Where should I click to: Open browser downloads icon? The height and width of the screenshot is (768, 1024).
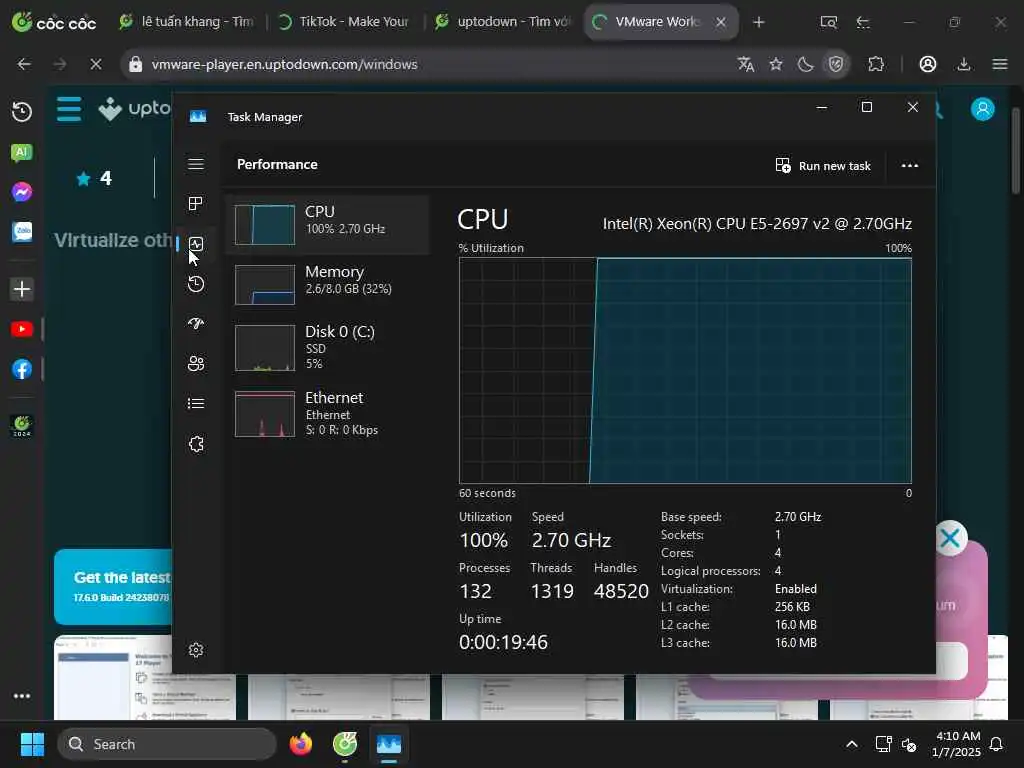[x=964, y=64]
